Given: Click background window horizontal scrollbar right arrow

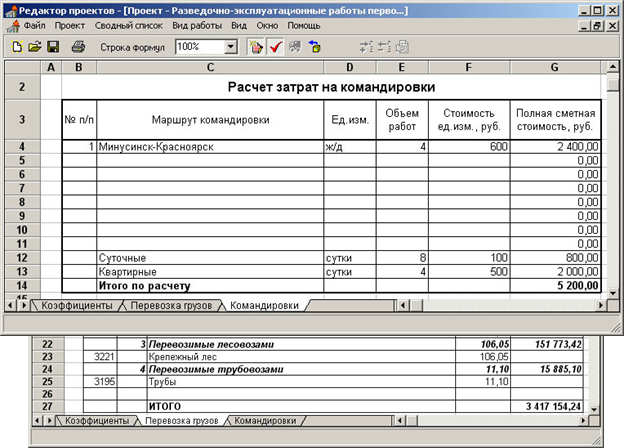Looking at the screenshot, I should coord(583,420).
